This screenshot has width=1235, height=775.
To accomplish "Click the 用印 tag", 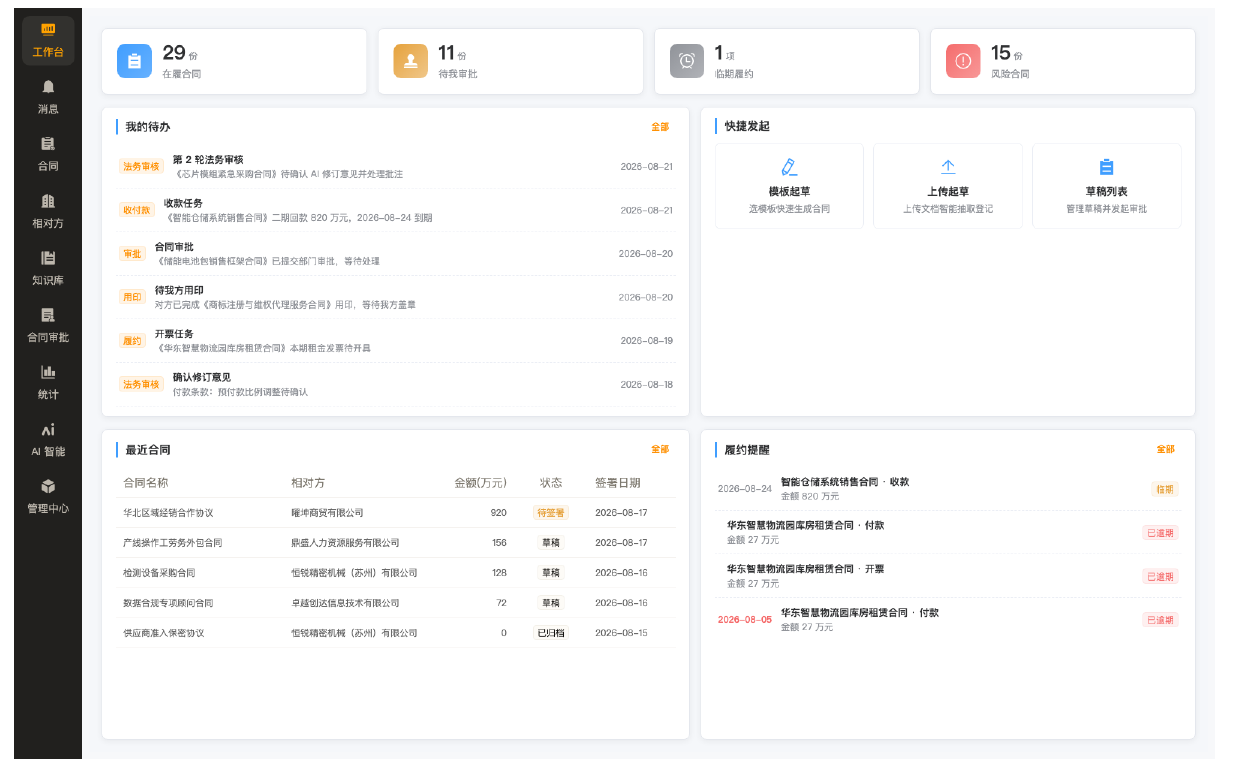I will (x=132, y=297).
